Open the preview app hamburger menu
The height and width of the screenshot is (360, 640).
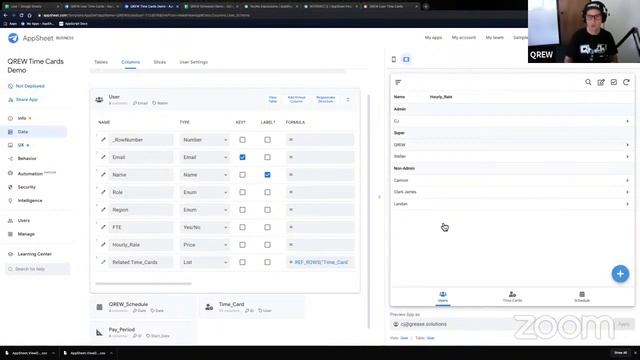pos(398,82)
